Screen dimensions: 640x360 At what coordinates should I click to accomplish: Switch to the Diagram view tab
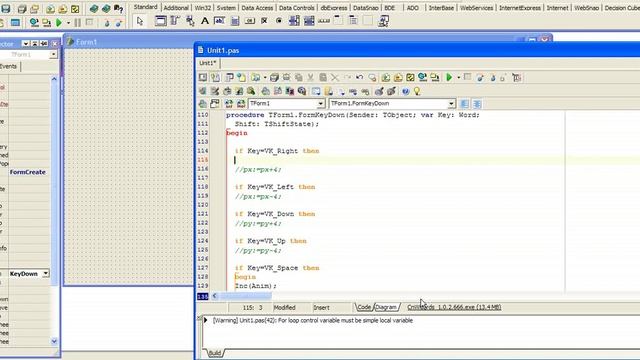pyautogui.click(x=386, y=307)
